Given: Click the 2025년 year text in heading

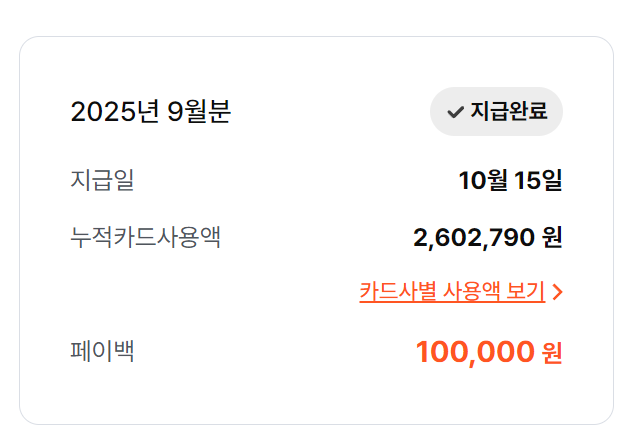Looking at the screenshot, I should tap(115, 112).
